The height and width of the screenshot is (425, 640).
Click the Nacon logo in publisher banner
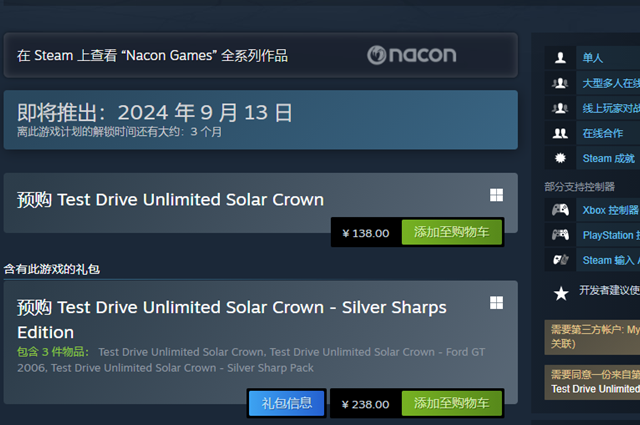pos(411,55)
